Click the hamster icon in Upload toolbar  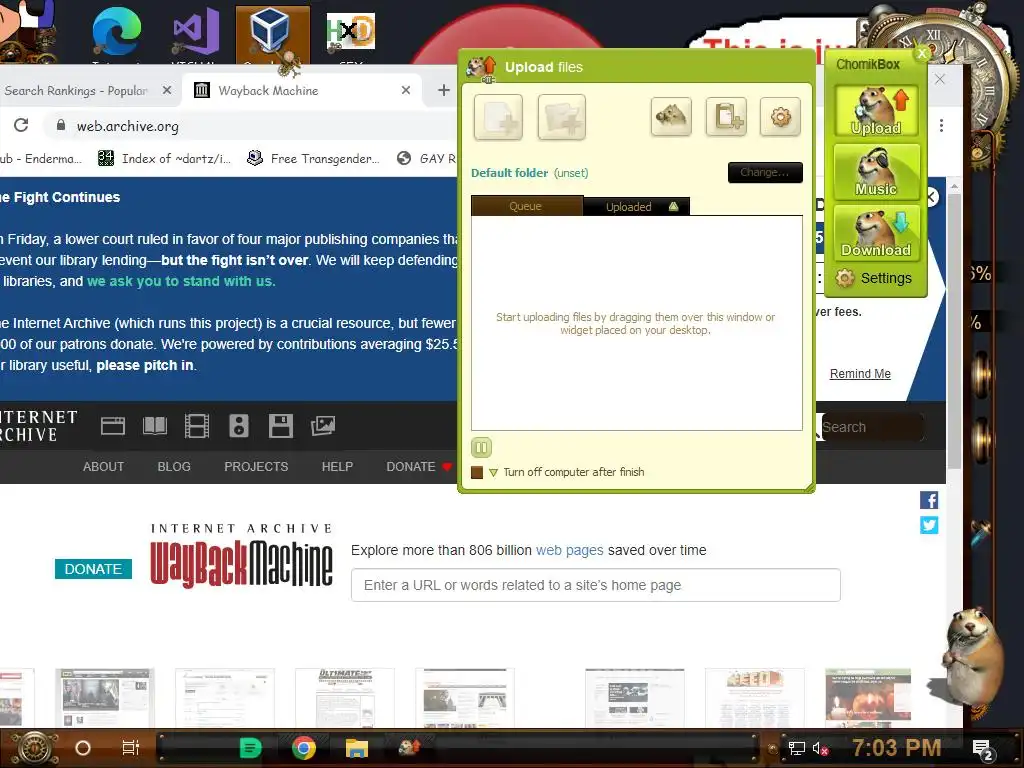coord(671,117)
